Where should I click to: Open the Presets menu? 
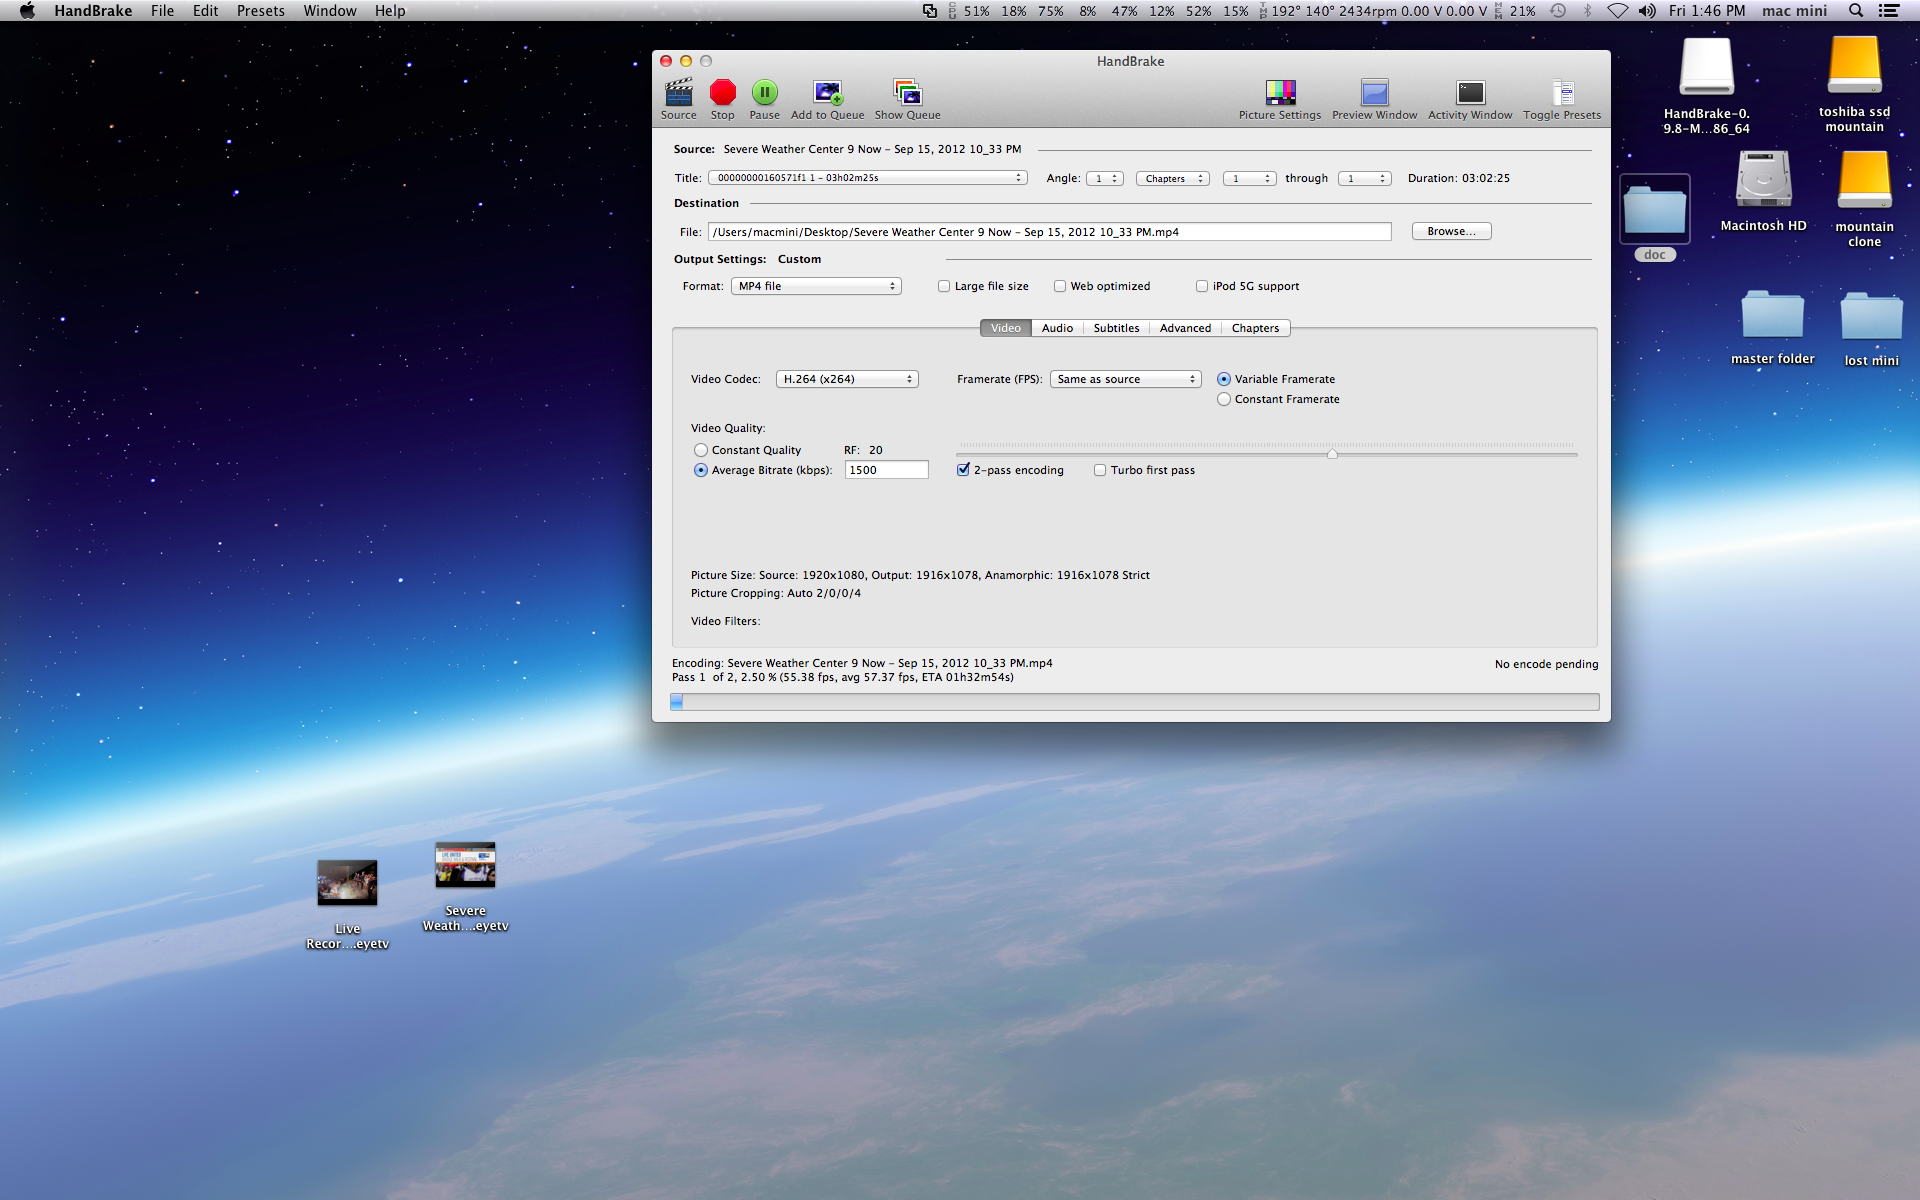click(260, 11)
